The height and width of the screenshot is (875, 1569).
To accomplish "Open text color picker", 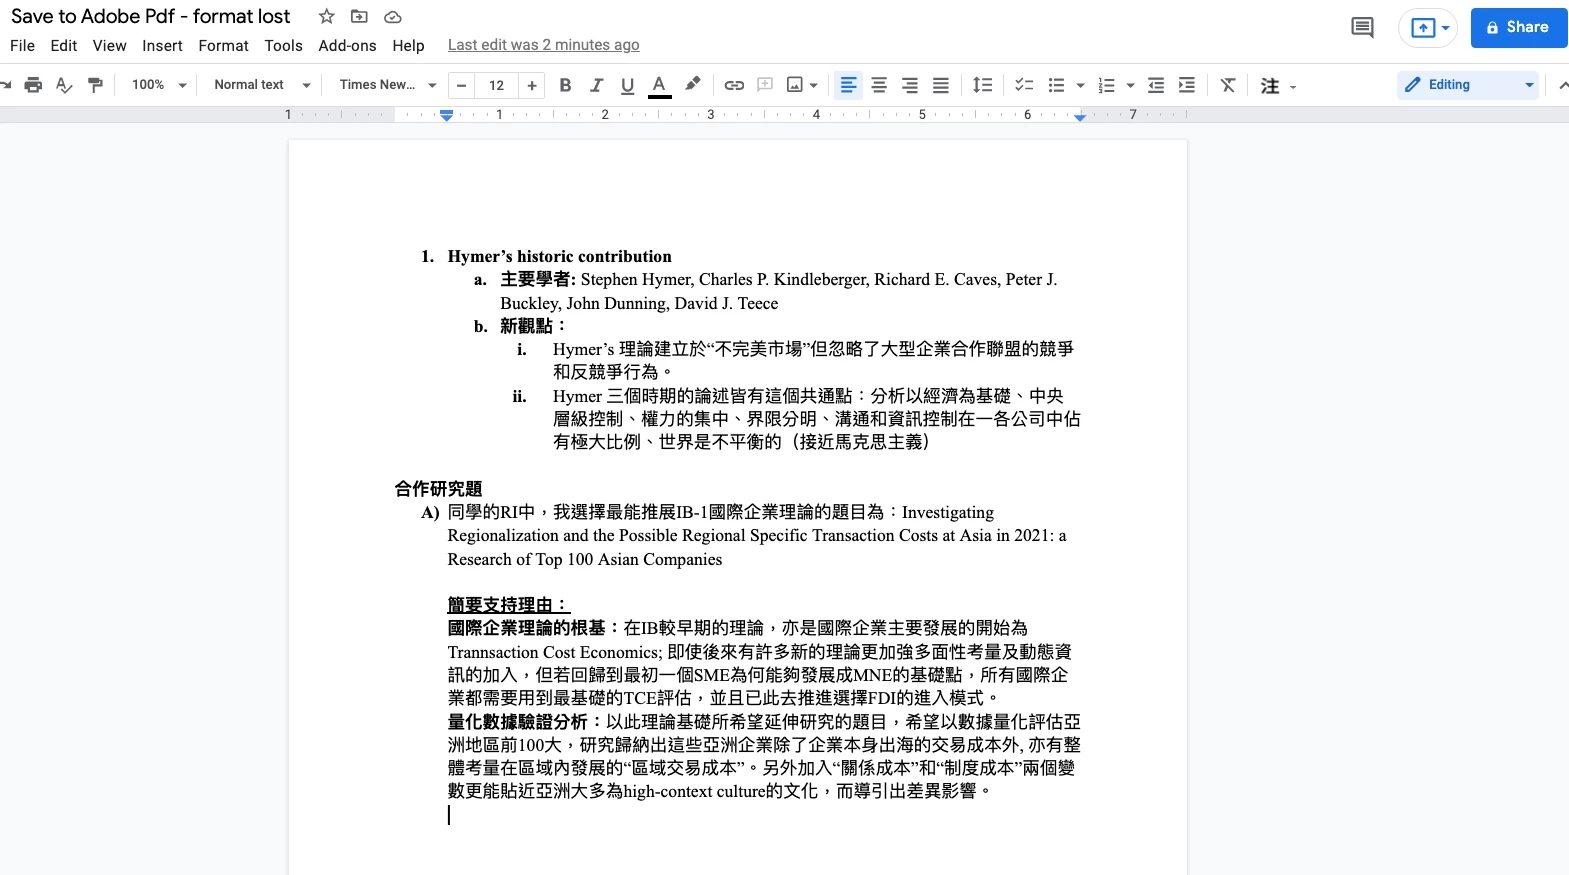I will [660, 85].
